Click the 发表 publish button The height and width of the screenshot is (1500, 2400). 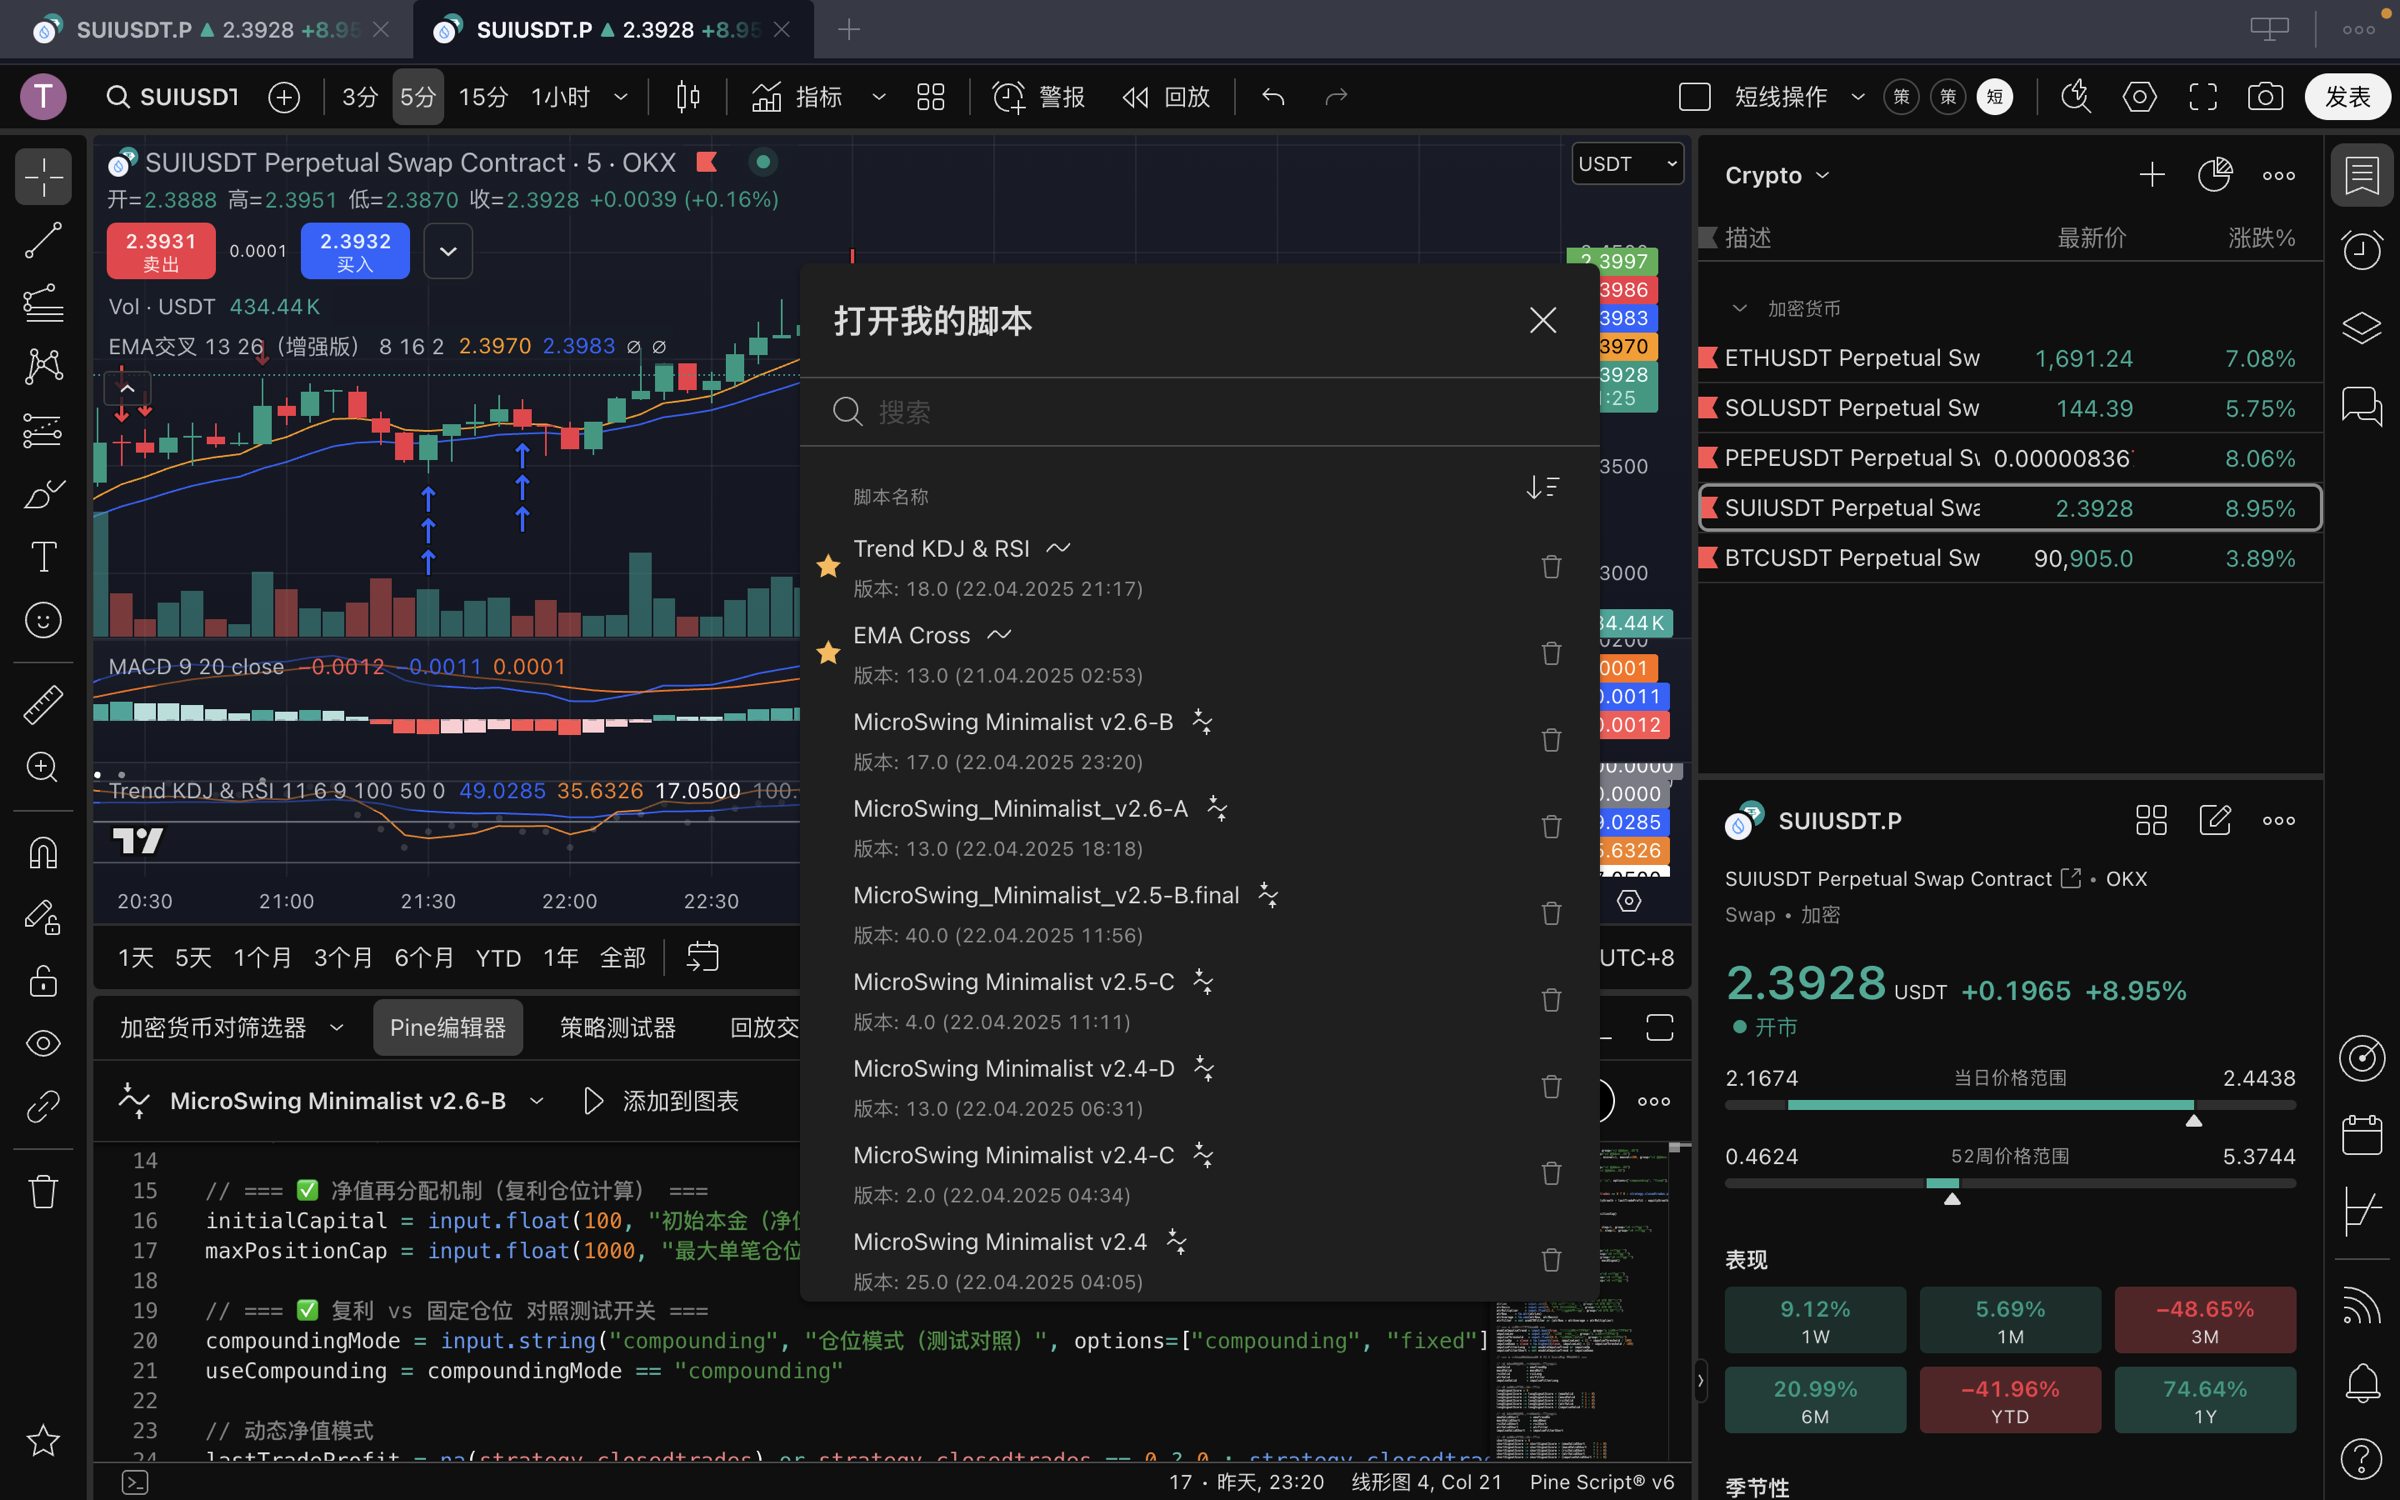[x=2346, y=97]
